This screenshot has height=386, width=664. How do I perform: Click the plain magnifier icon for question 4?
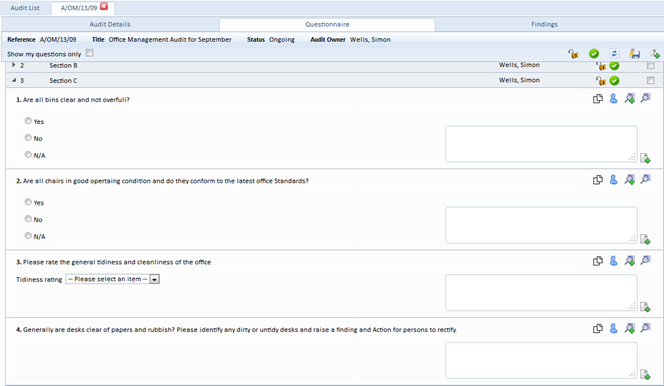point(645,328)
